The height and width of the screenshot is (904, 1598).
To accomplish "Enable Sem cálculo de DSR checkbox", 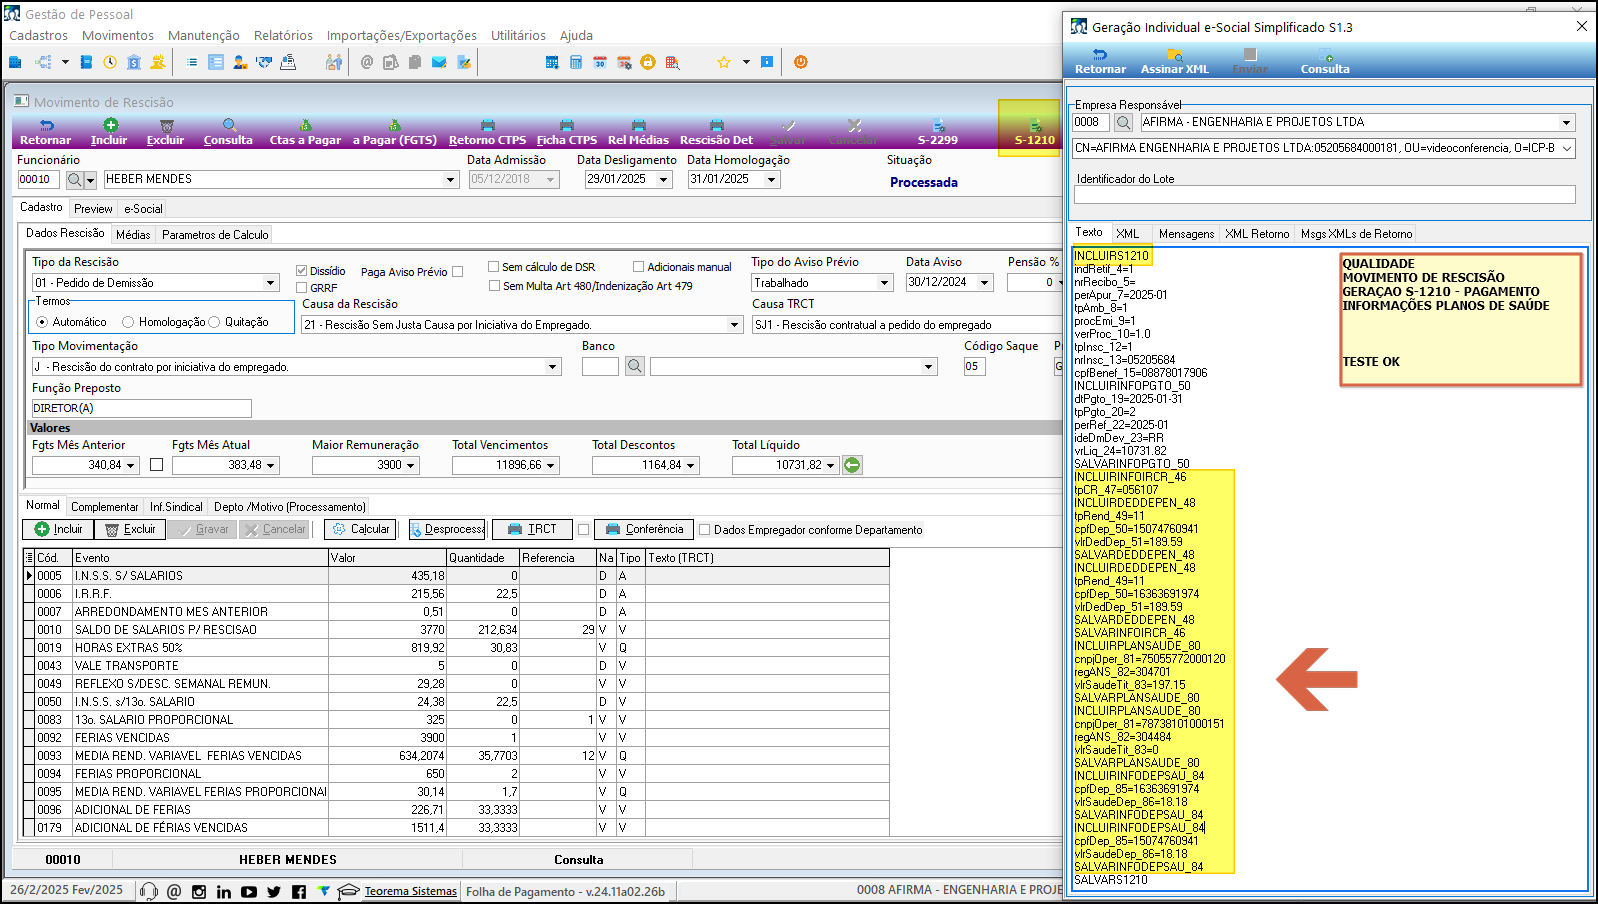I will click(493, 267).
